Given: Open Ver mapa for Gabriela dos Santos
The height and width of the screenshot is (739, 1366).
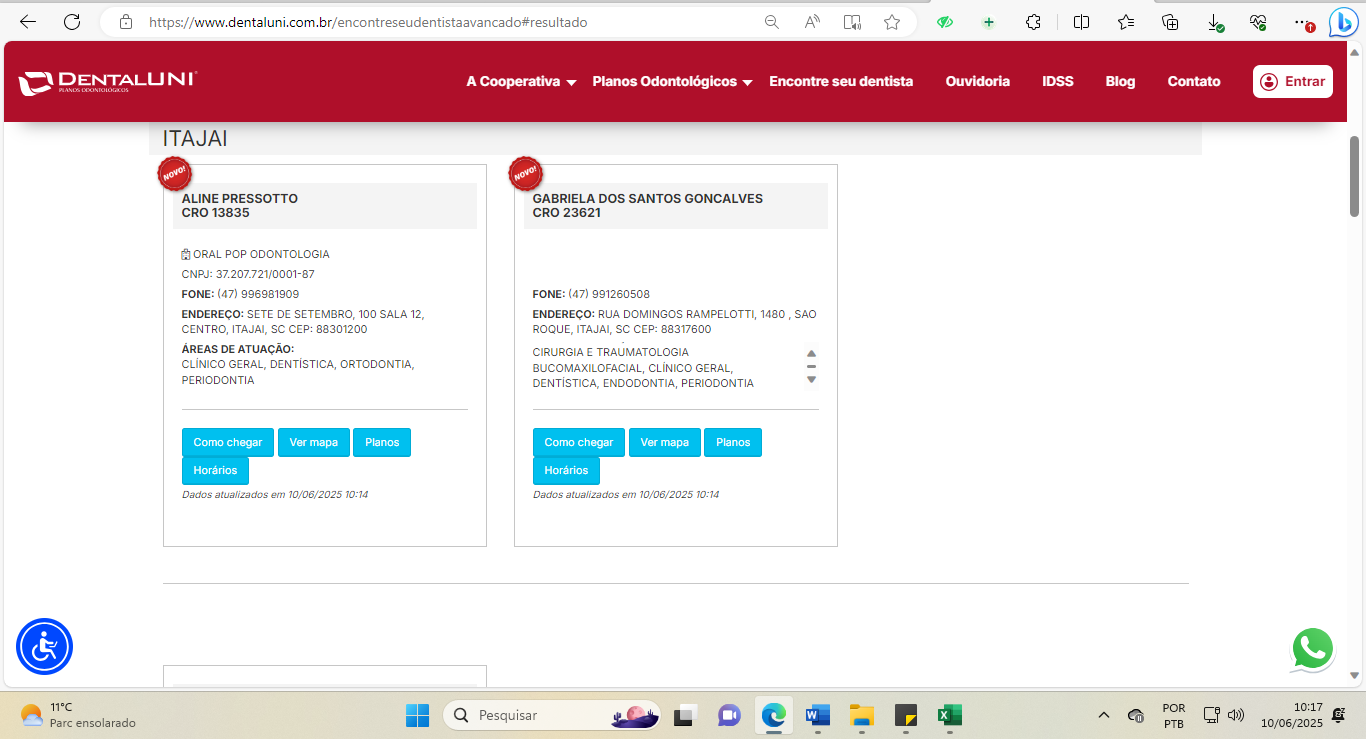Looking at the screenshot, I should coord(665,442).
